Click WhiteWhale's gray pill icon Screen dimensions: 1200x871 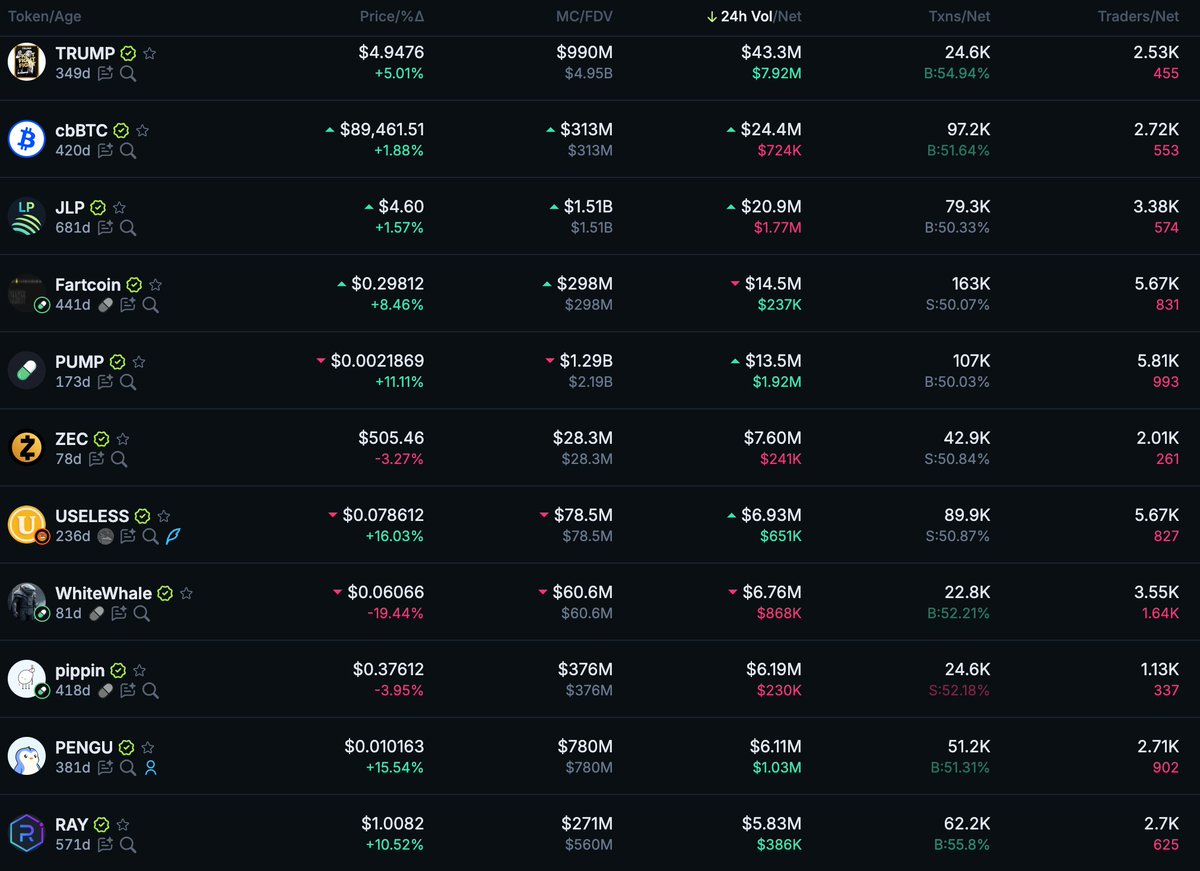96,613
